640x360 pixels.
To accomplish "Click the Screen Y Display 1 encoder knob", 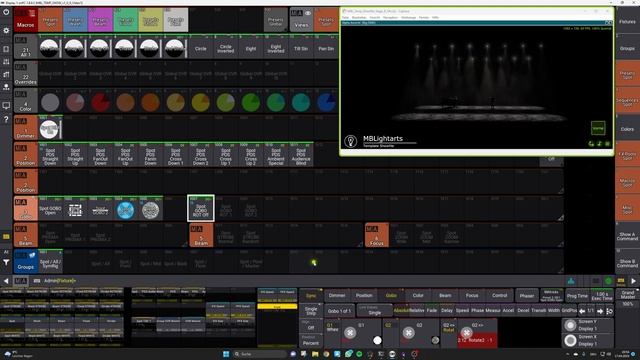I will 570,325.
